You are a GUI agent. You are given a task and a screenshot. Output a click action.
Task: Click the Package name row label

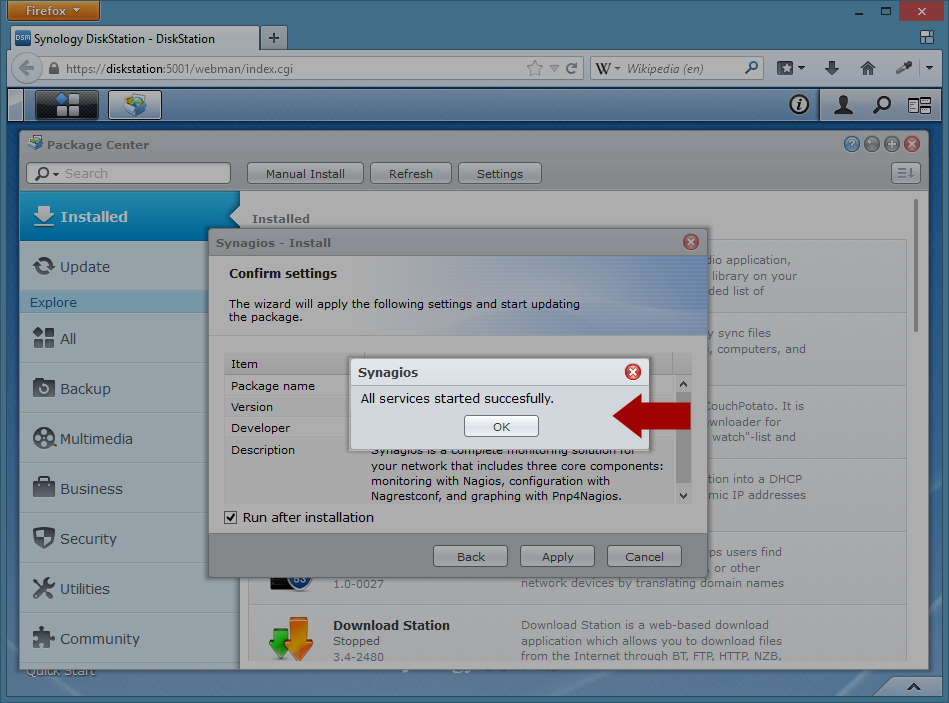click(x=272, y=386)
